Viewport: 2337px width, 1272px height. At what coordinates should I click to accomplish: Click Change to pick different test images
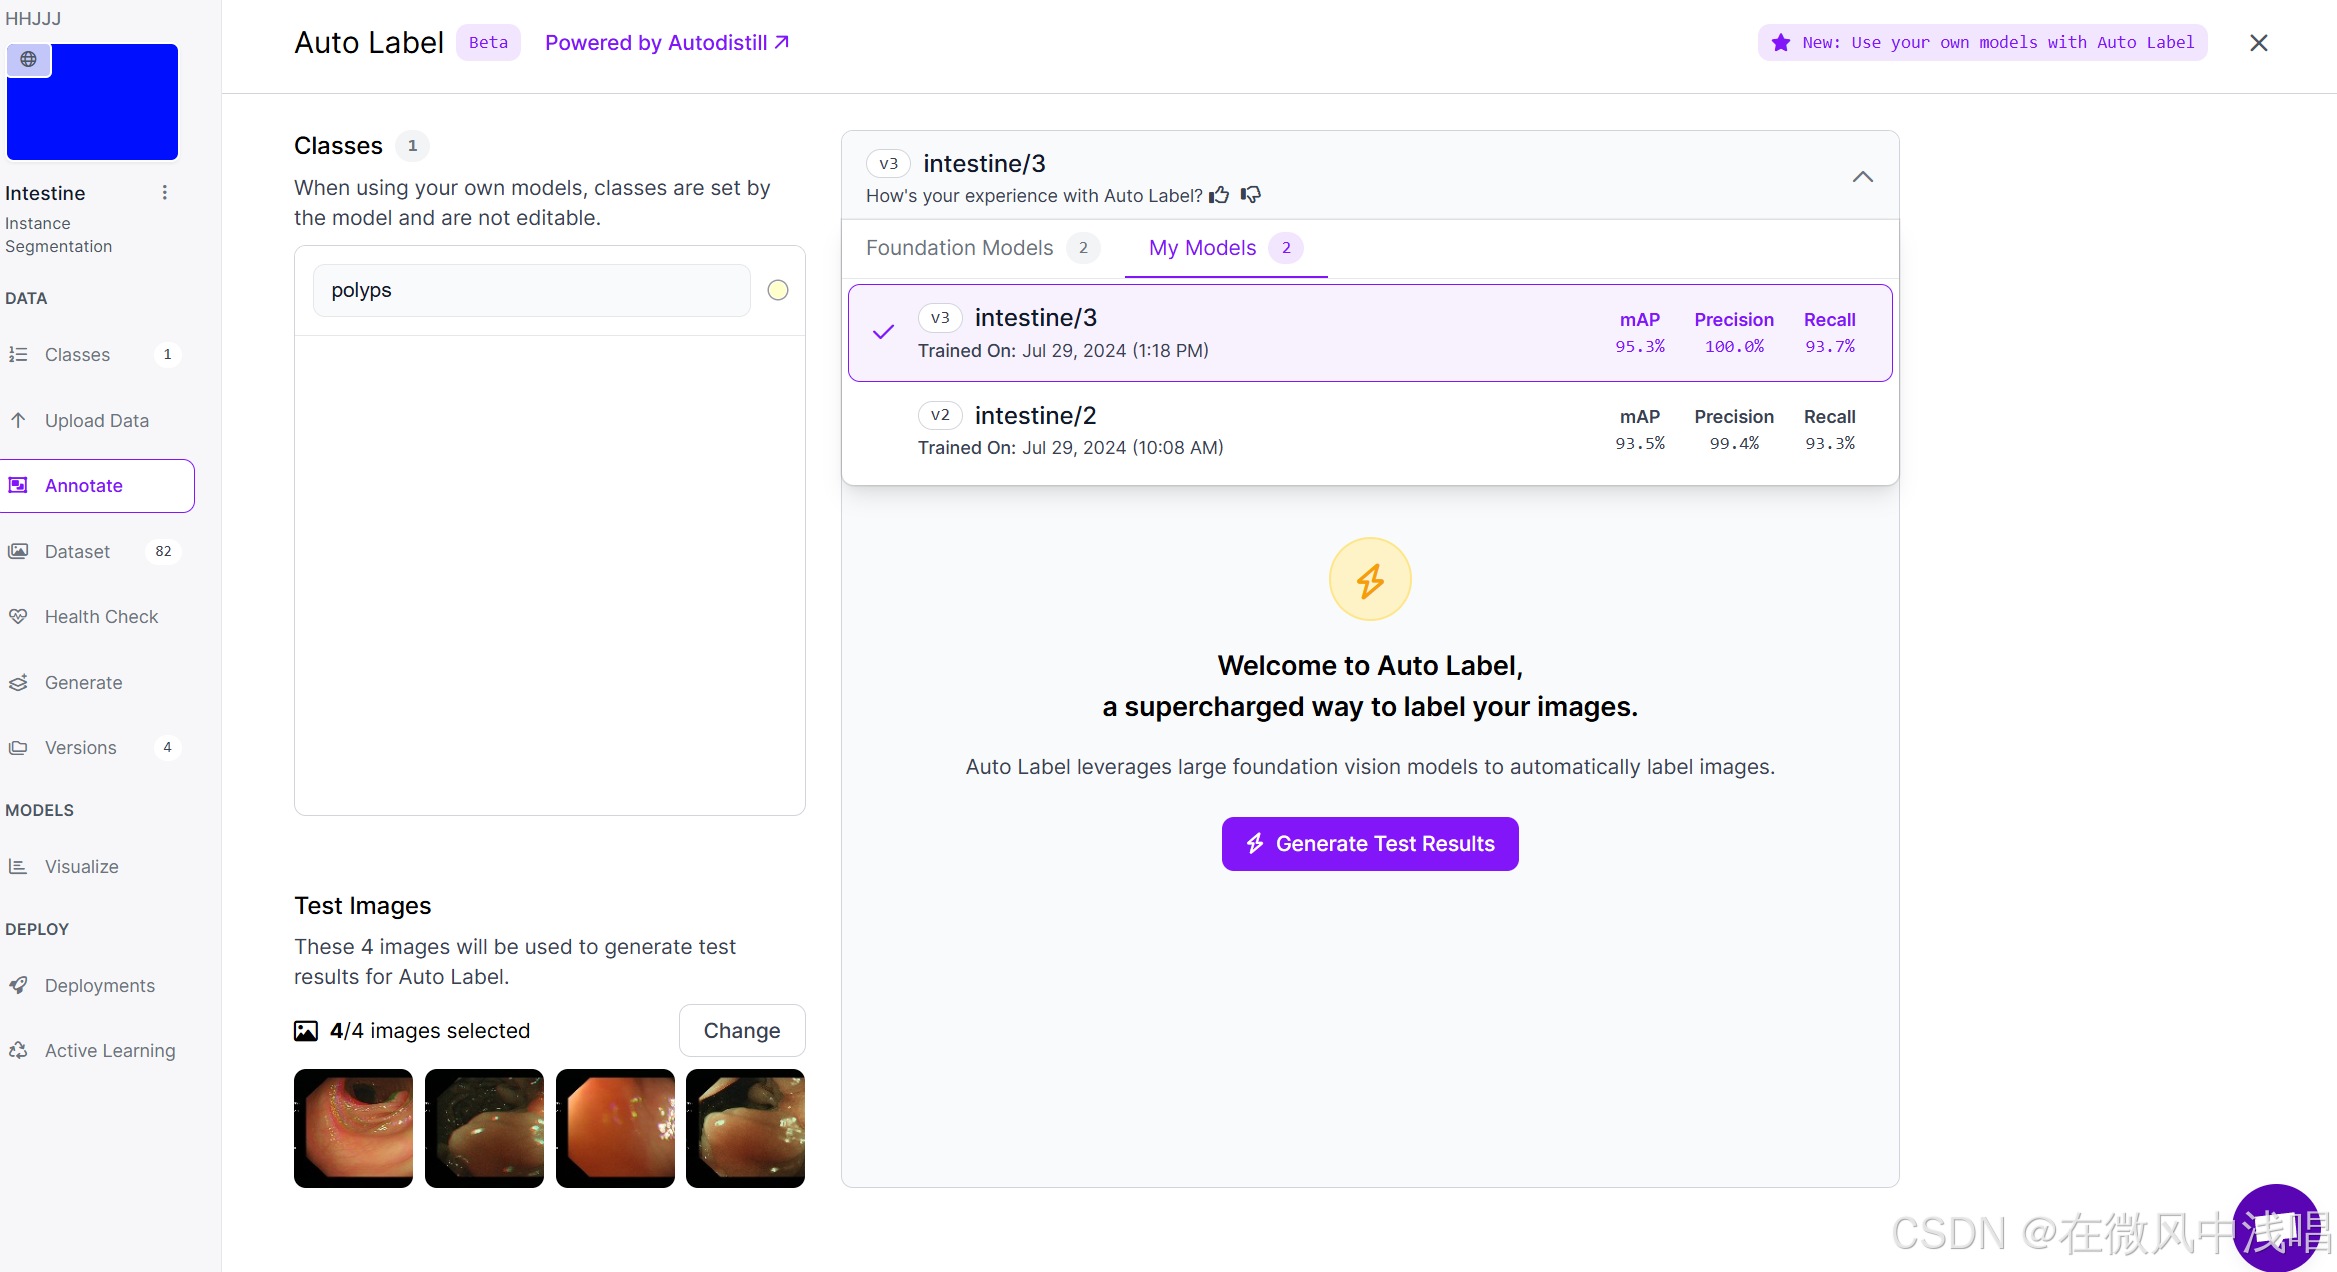click(742, 1030)
